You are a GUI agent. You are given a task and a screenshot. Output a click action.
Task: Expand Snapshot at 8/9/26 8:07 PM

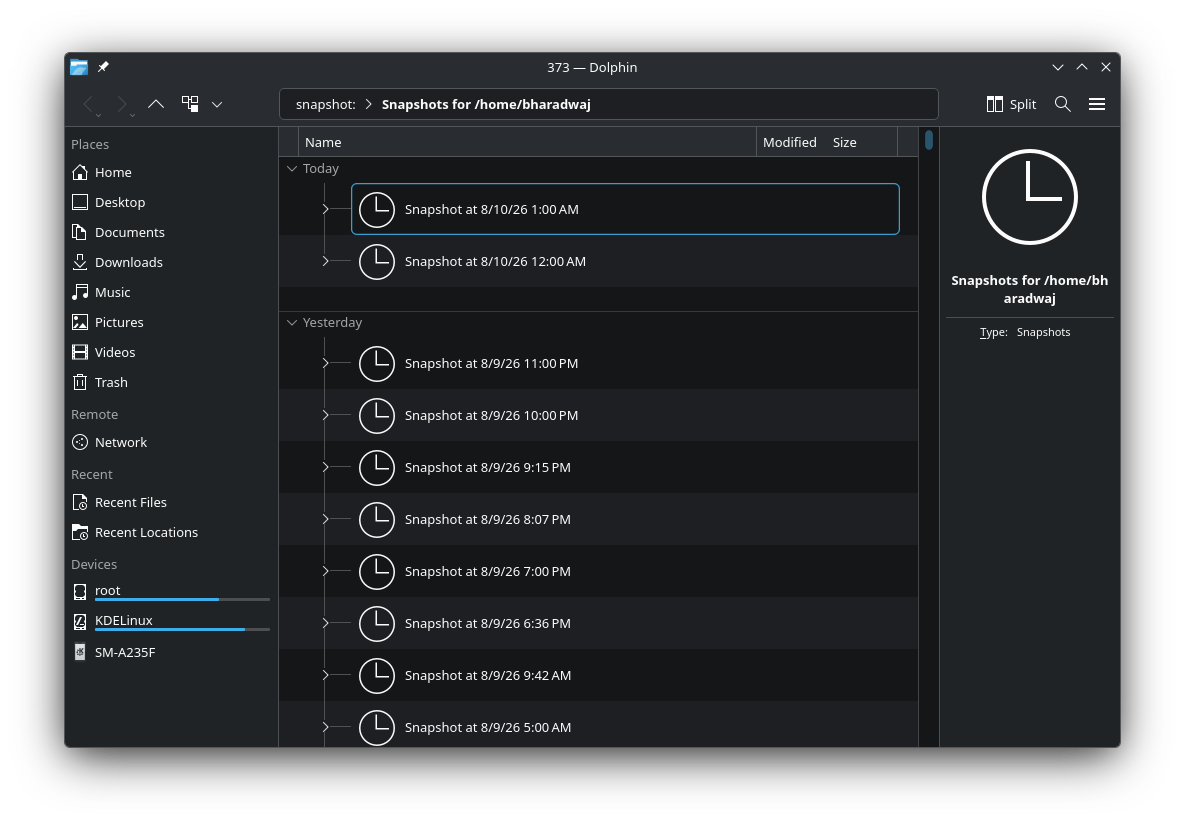coord(326,519)
